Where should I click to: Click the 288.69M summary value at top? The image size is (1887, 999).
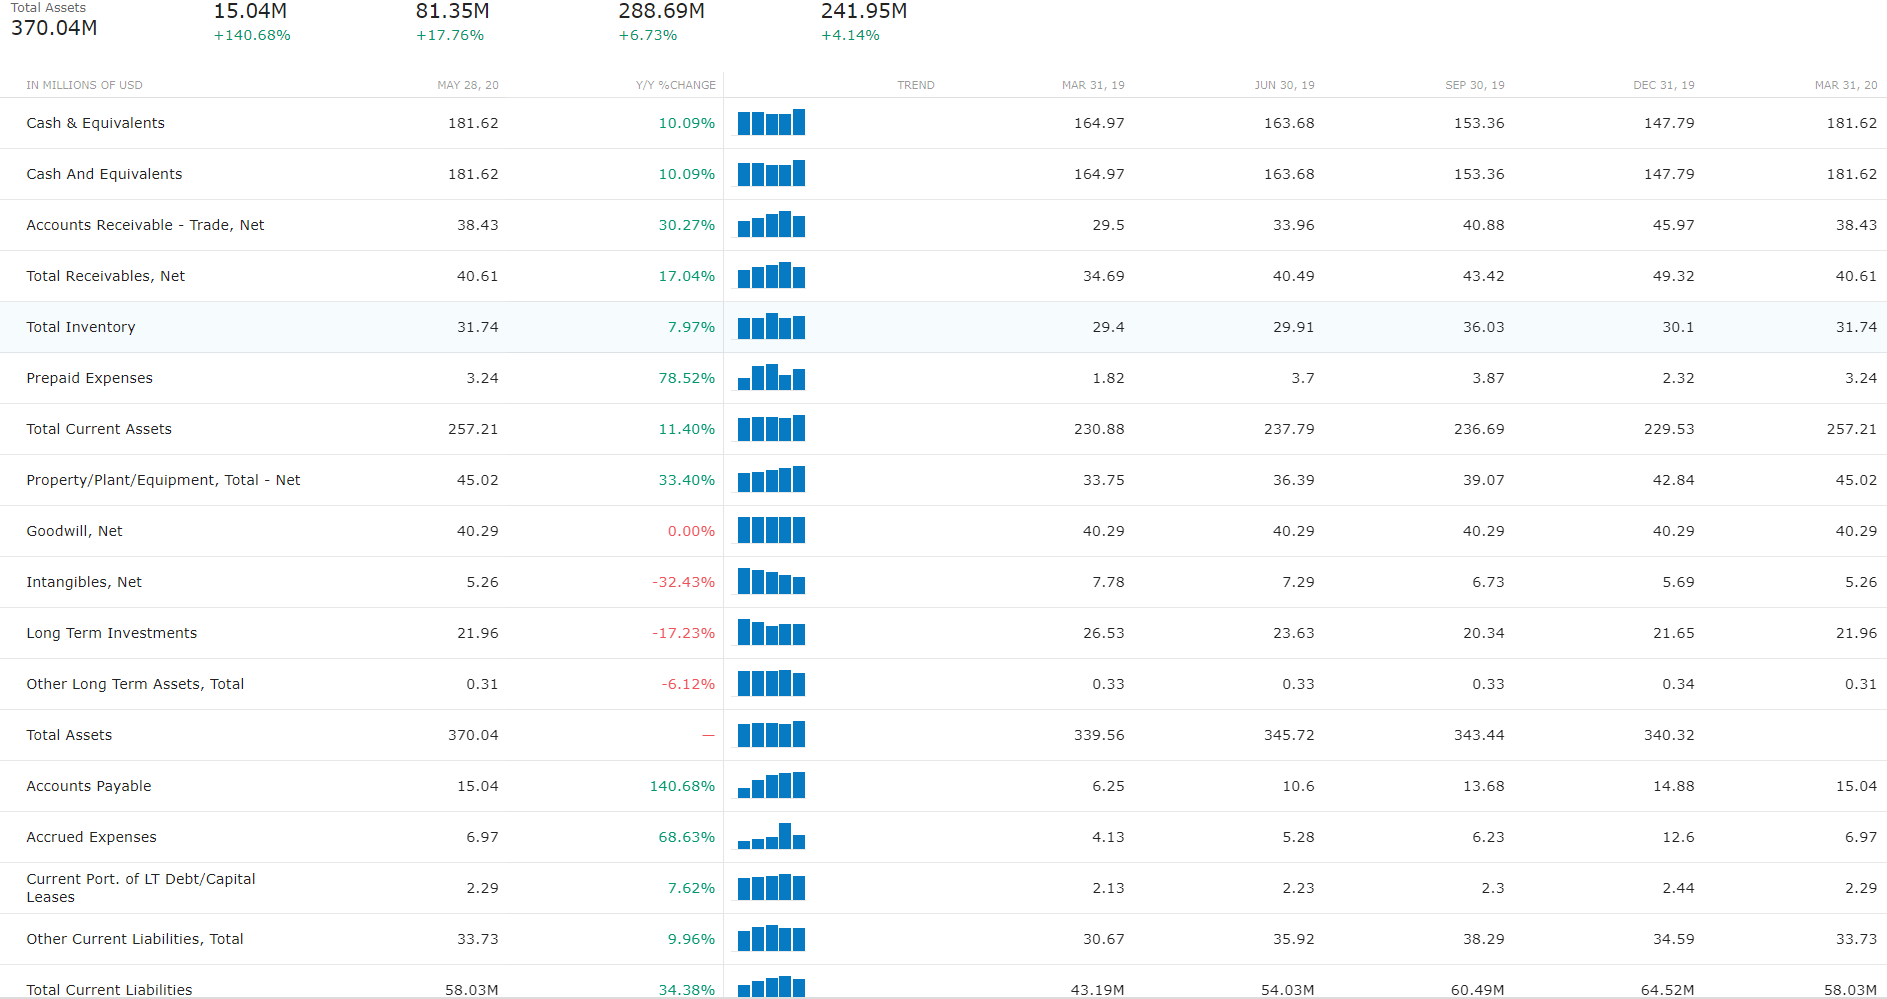(x=661, y=12)
